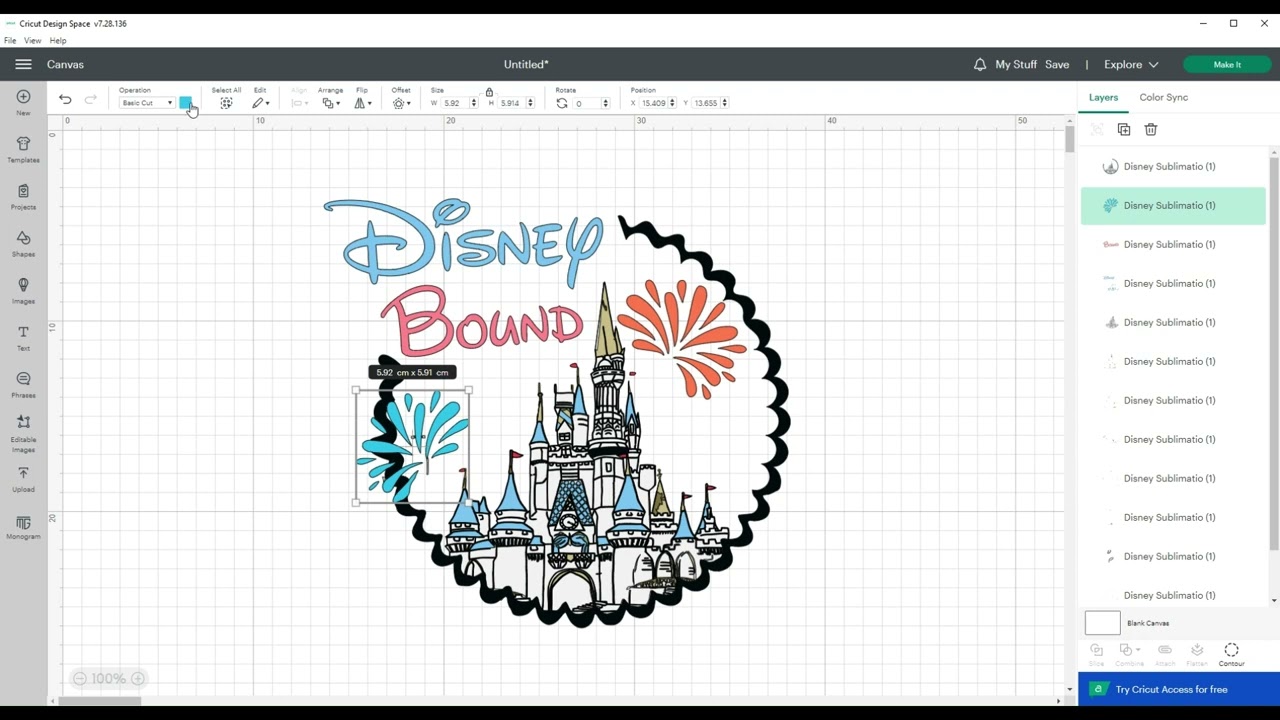Screen dimensions: 1280x720
Task: Duplicate the selected layer
Action: (x=1124, y=129)
